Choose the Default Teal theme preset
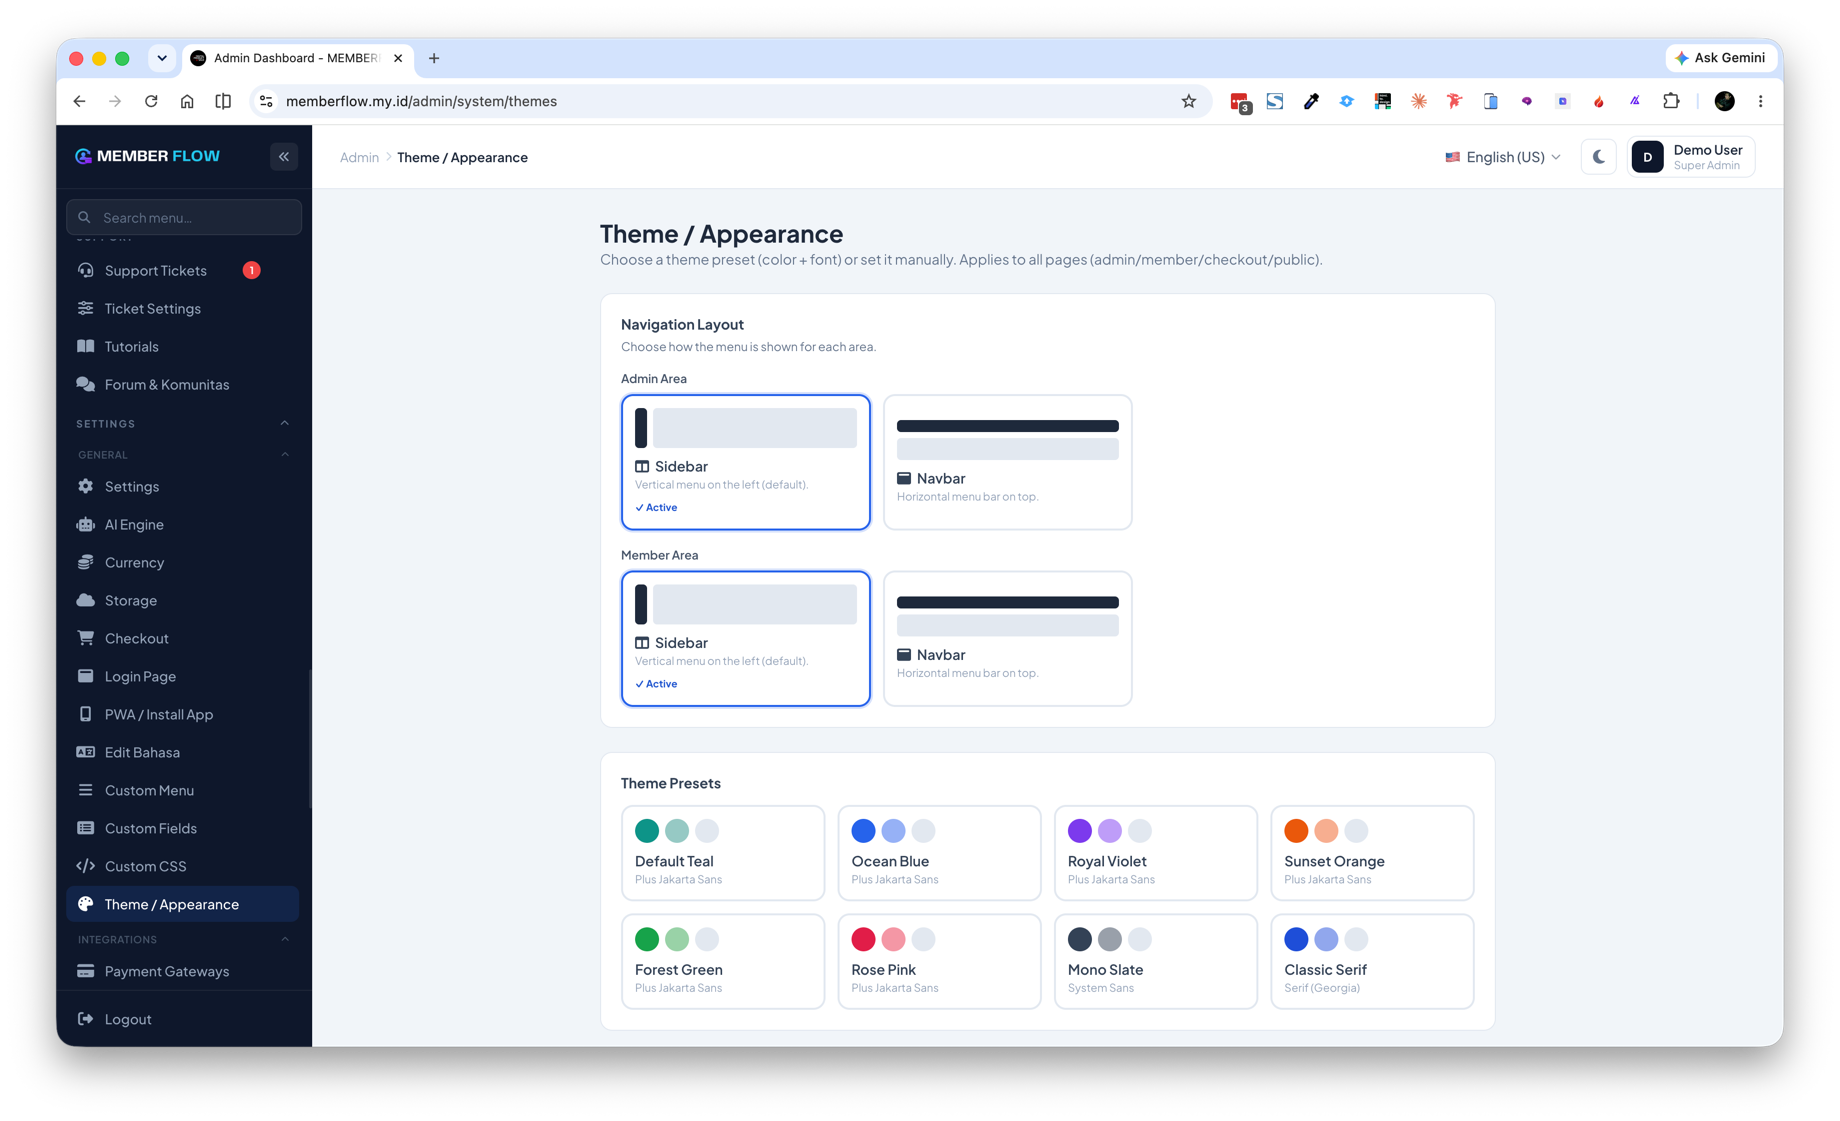 pyautogui.click(x=723, y=853)
